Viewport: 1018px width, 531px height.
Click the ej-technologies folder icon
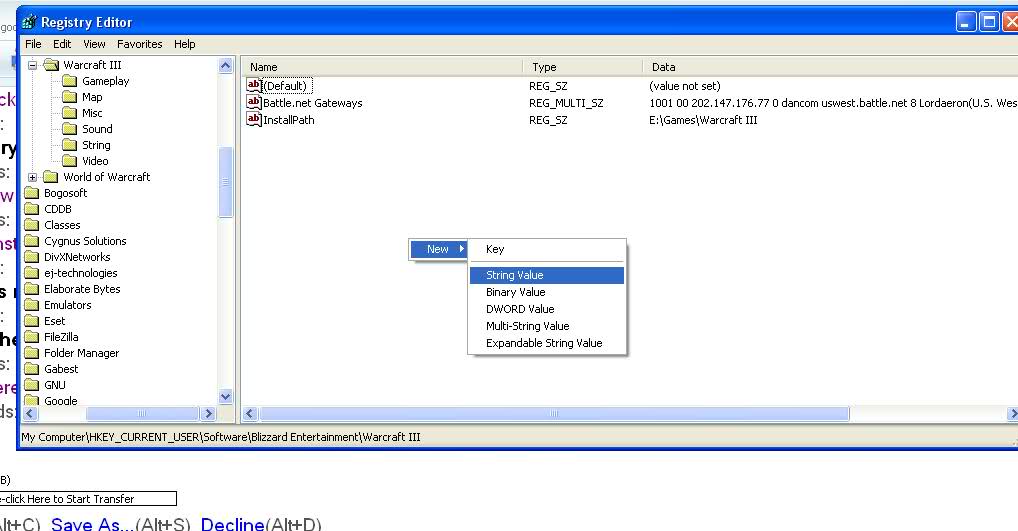click(x=31, y=273)
